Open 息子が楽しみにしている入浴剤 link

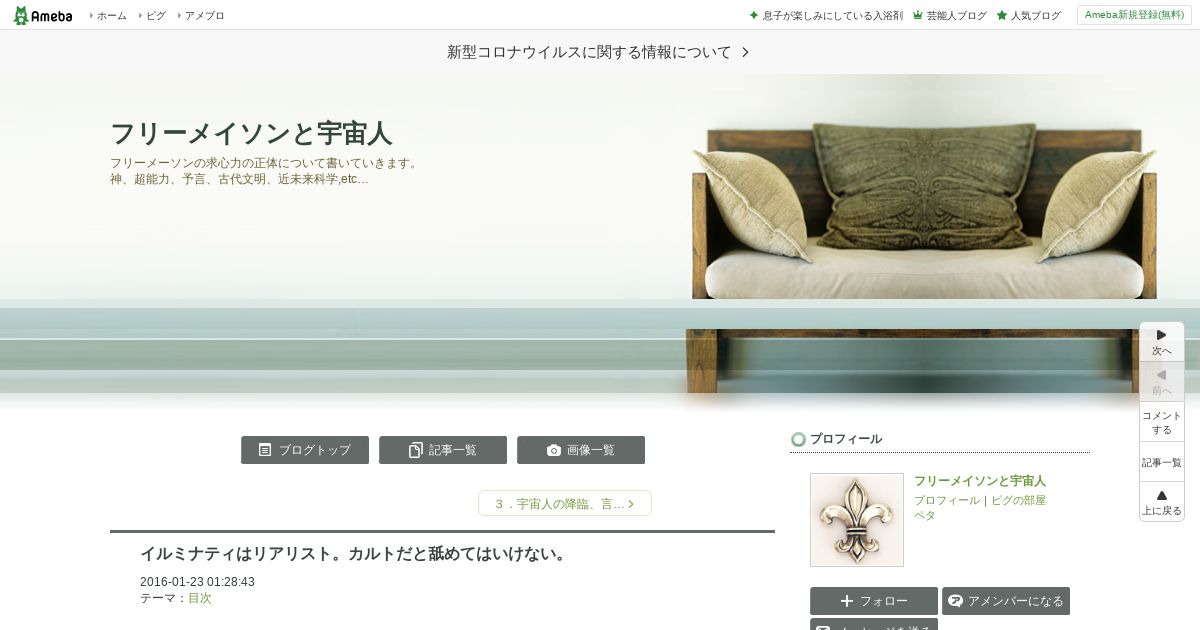[826, 15]
